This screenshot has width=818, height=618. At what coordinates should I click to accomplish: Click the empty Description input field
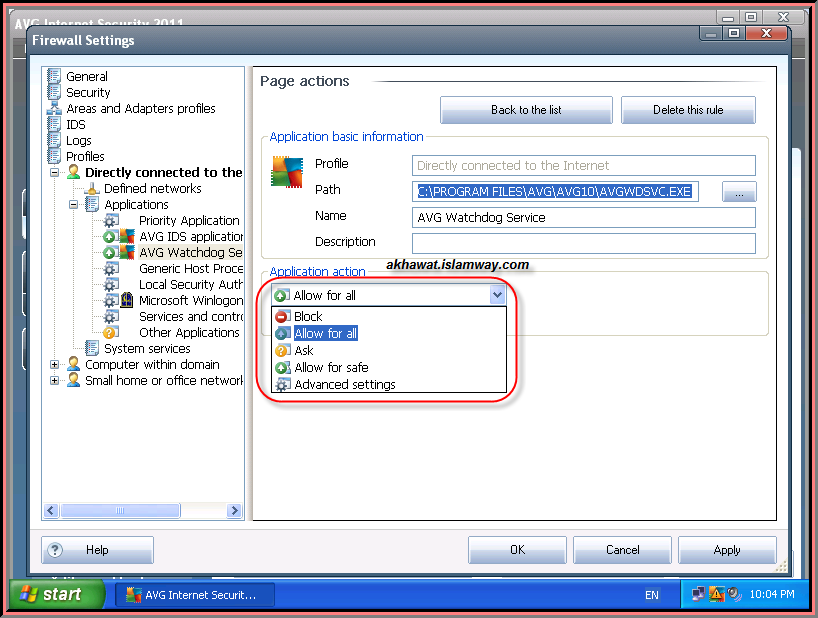584,244
